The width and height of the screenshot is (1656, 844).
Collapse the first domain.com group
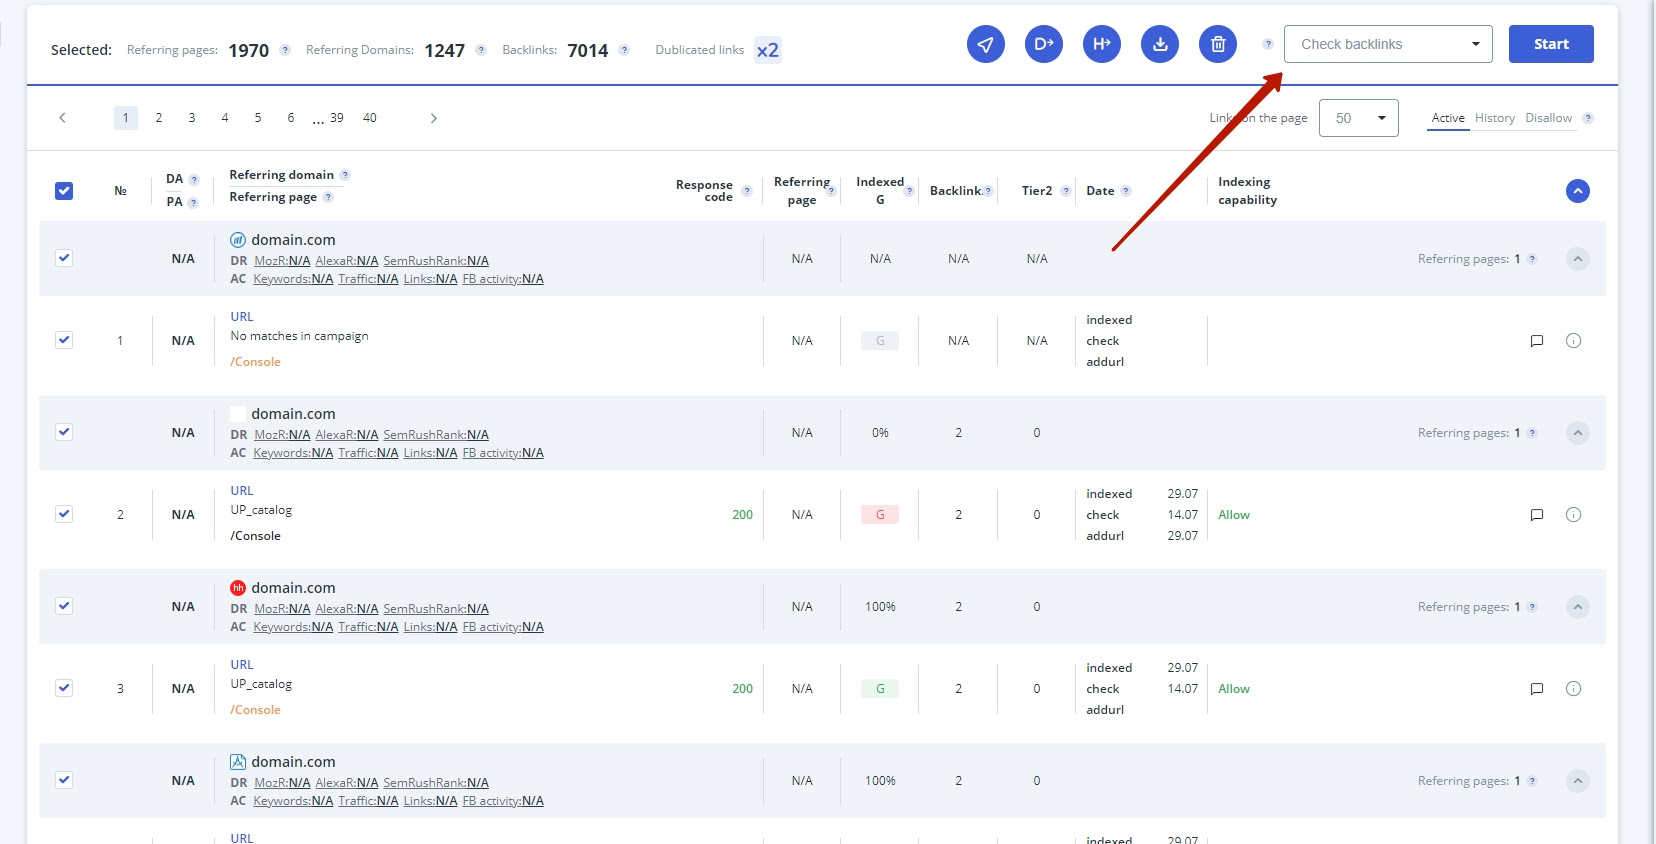1578,259
